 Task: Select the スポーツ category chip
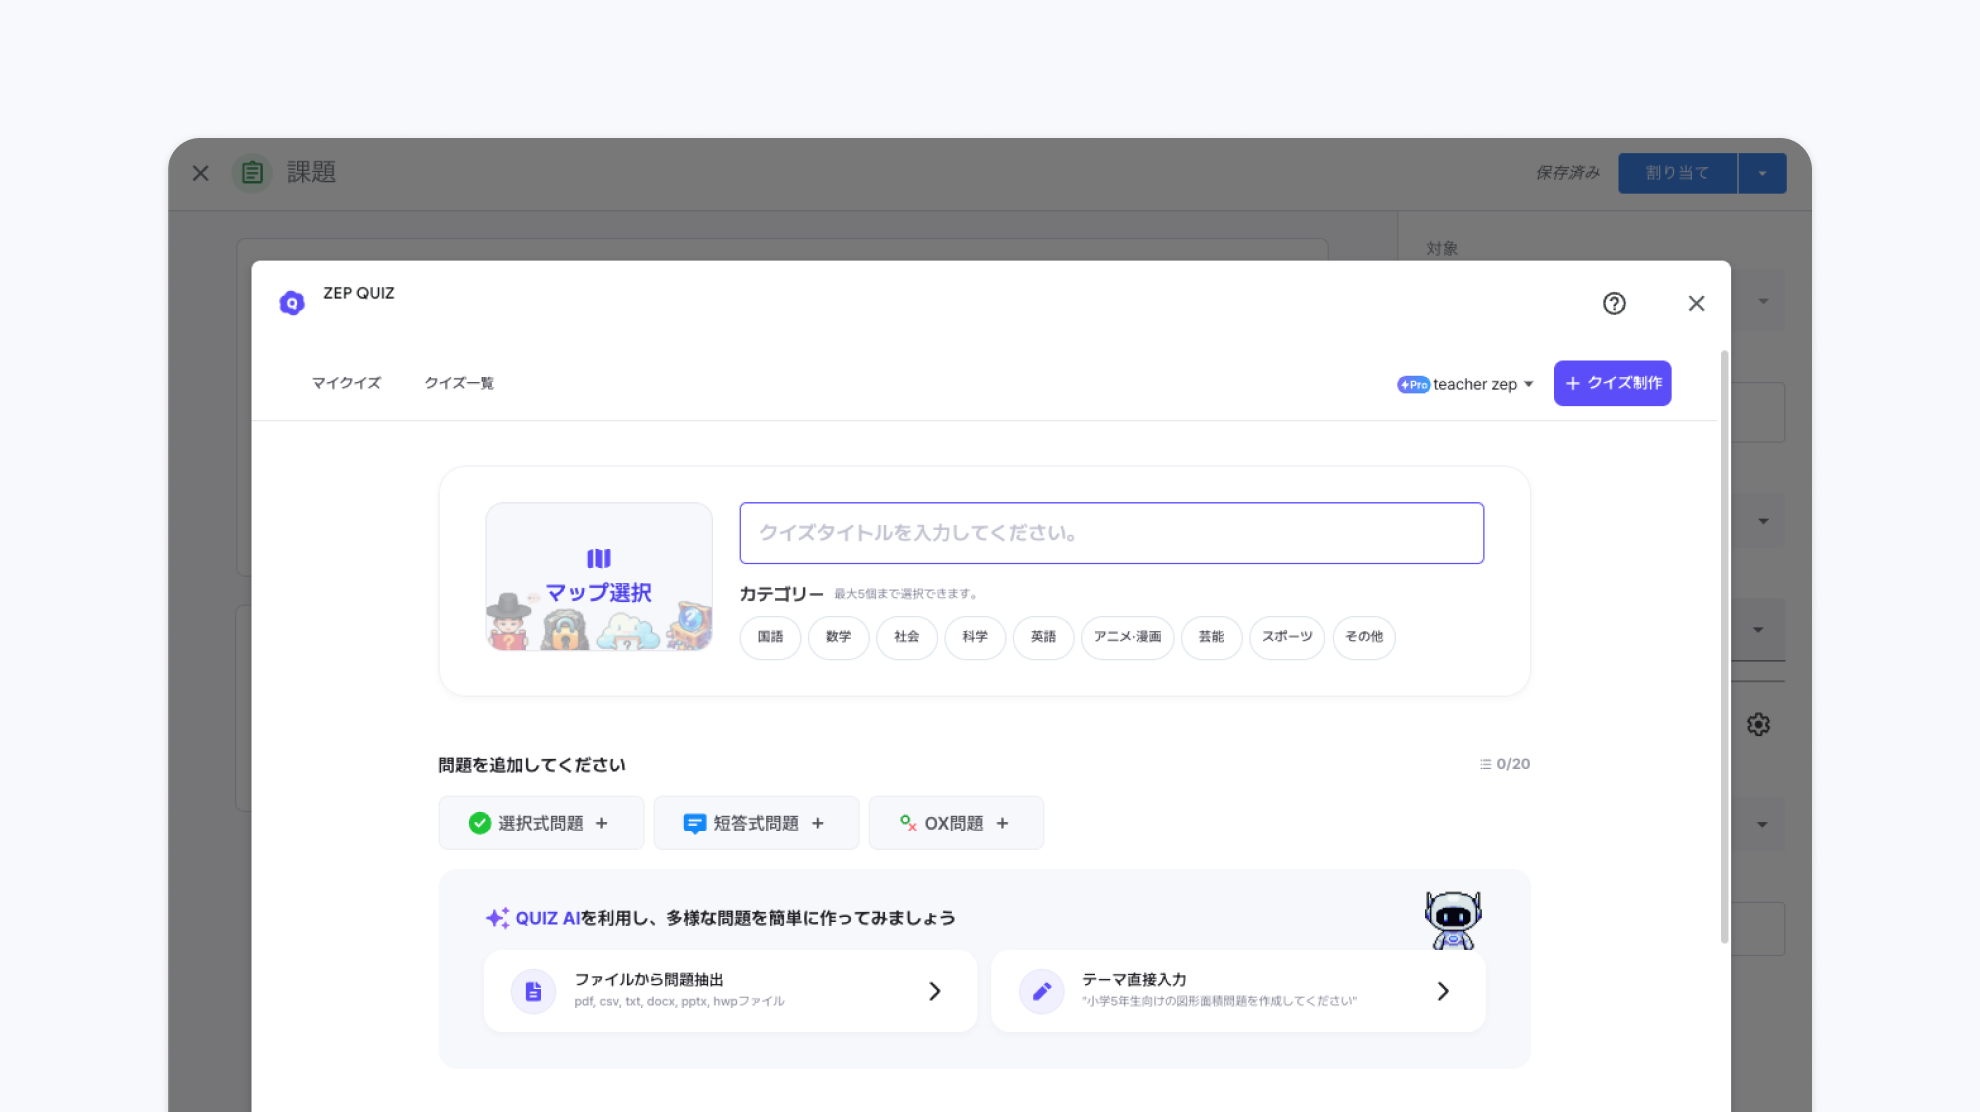click(1286, 637)
